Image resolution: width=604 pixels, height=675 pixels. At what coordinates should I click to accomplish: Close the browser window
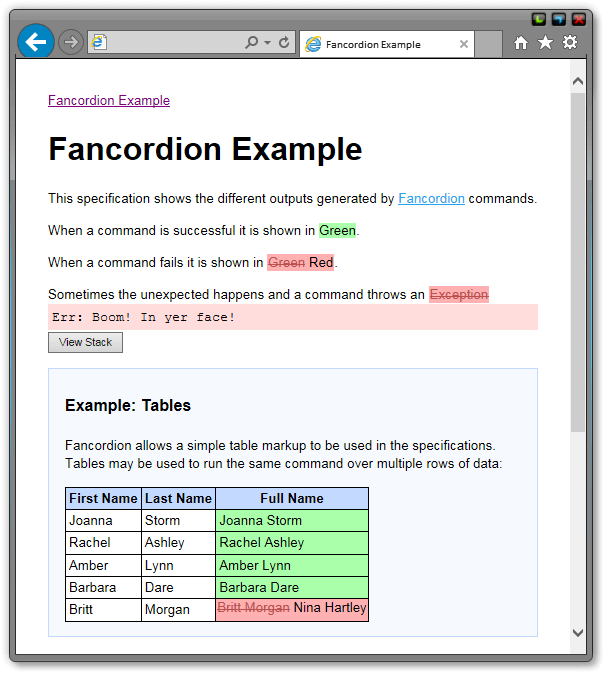click(579, 19)
